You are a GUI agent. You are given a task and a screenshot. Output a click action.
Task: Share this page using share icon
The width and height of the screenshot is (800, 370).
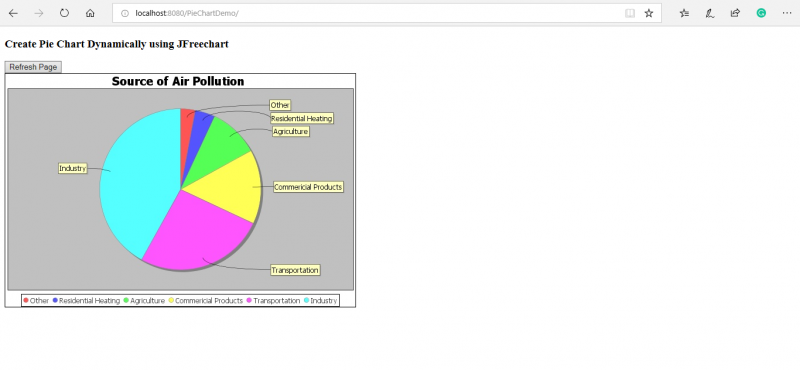click(x=735, y=13)
